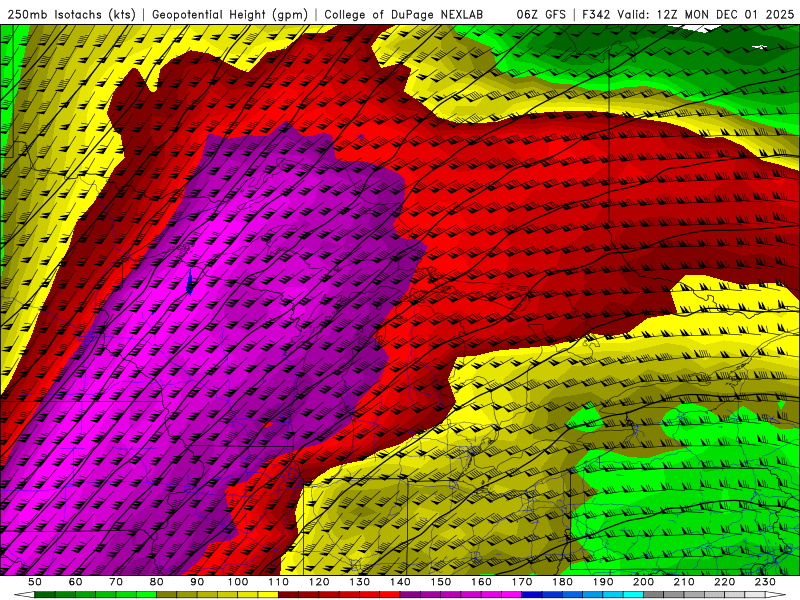Click the 50 knots legend label
The height and width of the screenshot is (600, 800).
35,582
